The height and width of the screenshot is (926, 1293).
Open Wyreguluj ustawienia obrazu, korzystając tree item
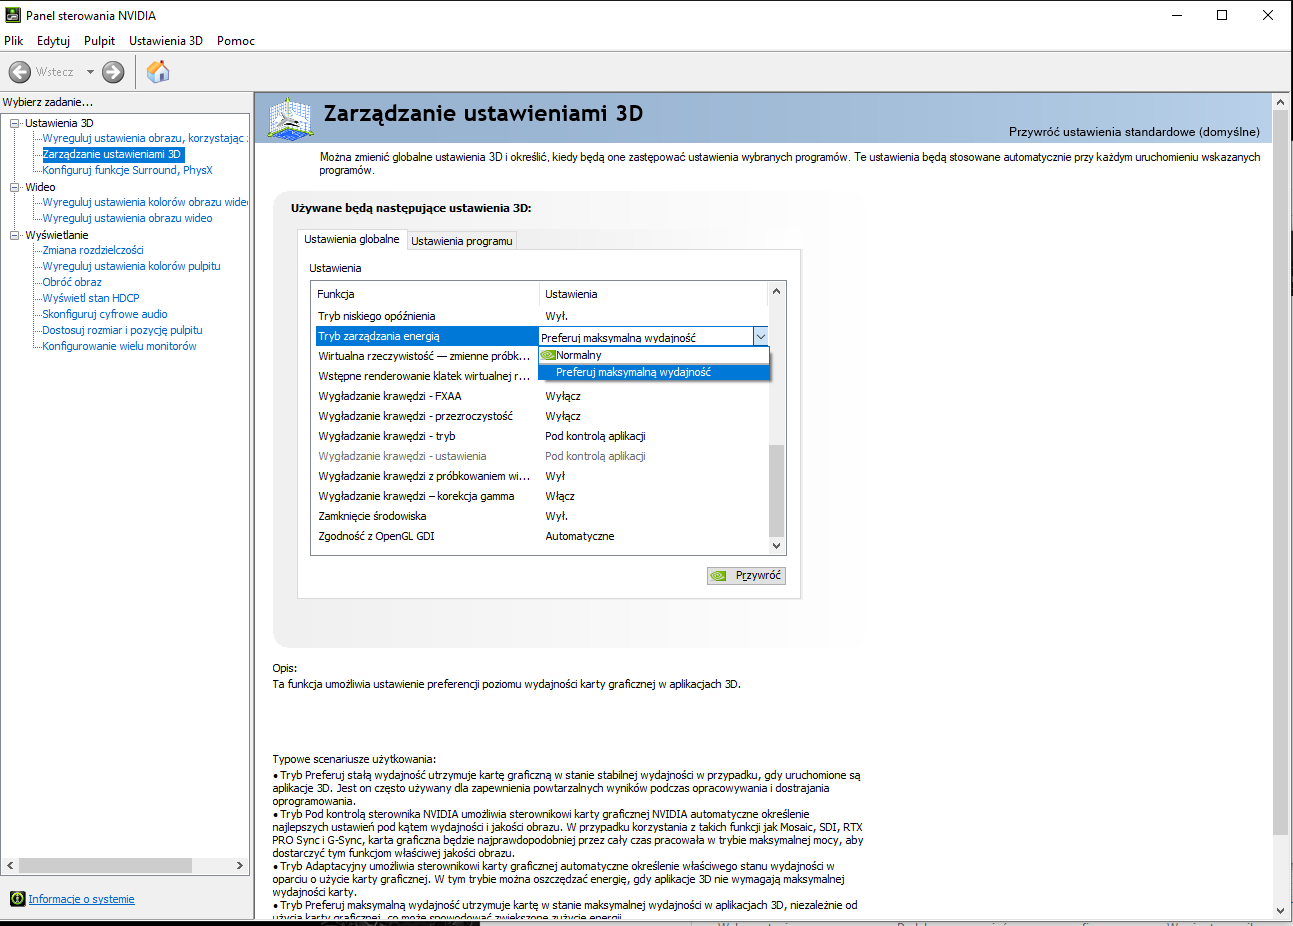coord(143,138)
